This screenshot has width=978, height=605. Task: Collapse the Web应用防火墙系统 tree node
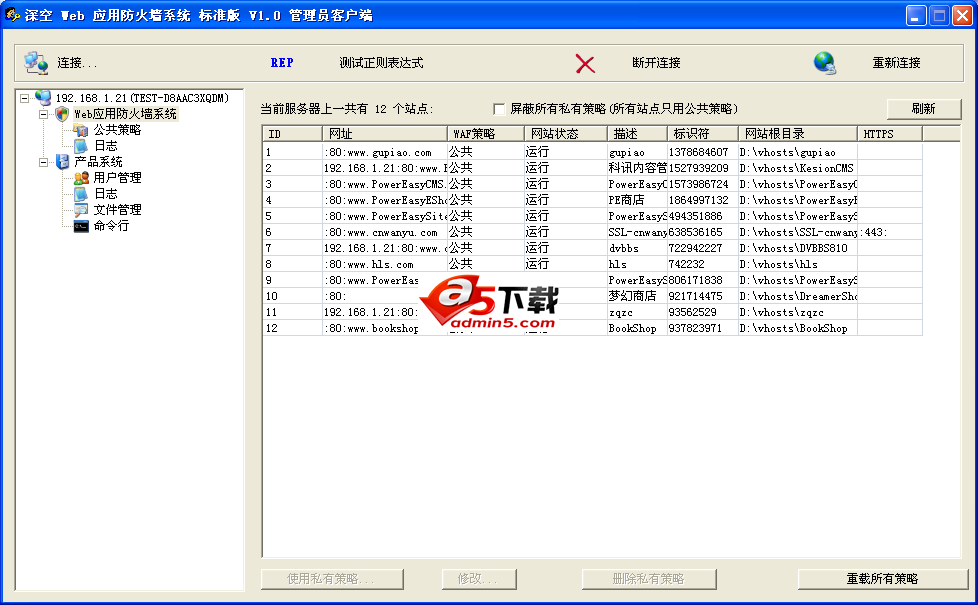click(x=43, y=114)
